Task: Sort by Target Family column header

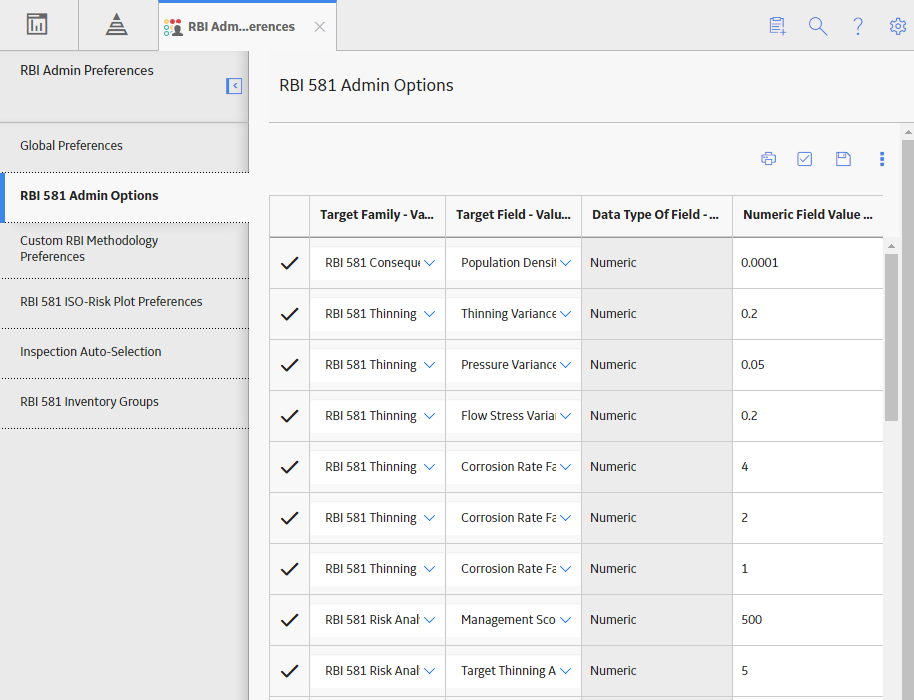Action: 377,215
